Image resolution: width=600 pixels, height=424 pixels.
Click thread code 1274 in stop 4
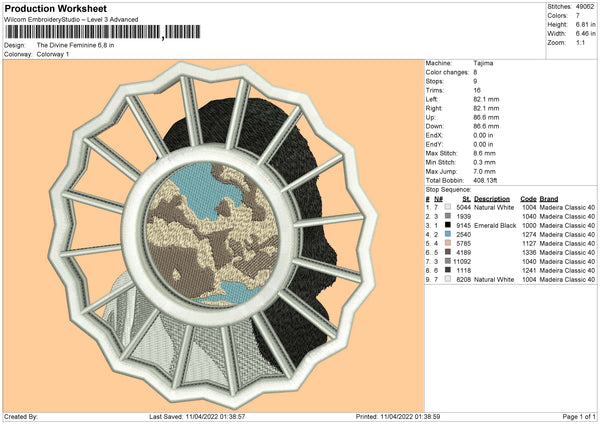click(529, 234)
